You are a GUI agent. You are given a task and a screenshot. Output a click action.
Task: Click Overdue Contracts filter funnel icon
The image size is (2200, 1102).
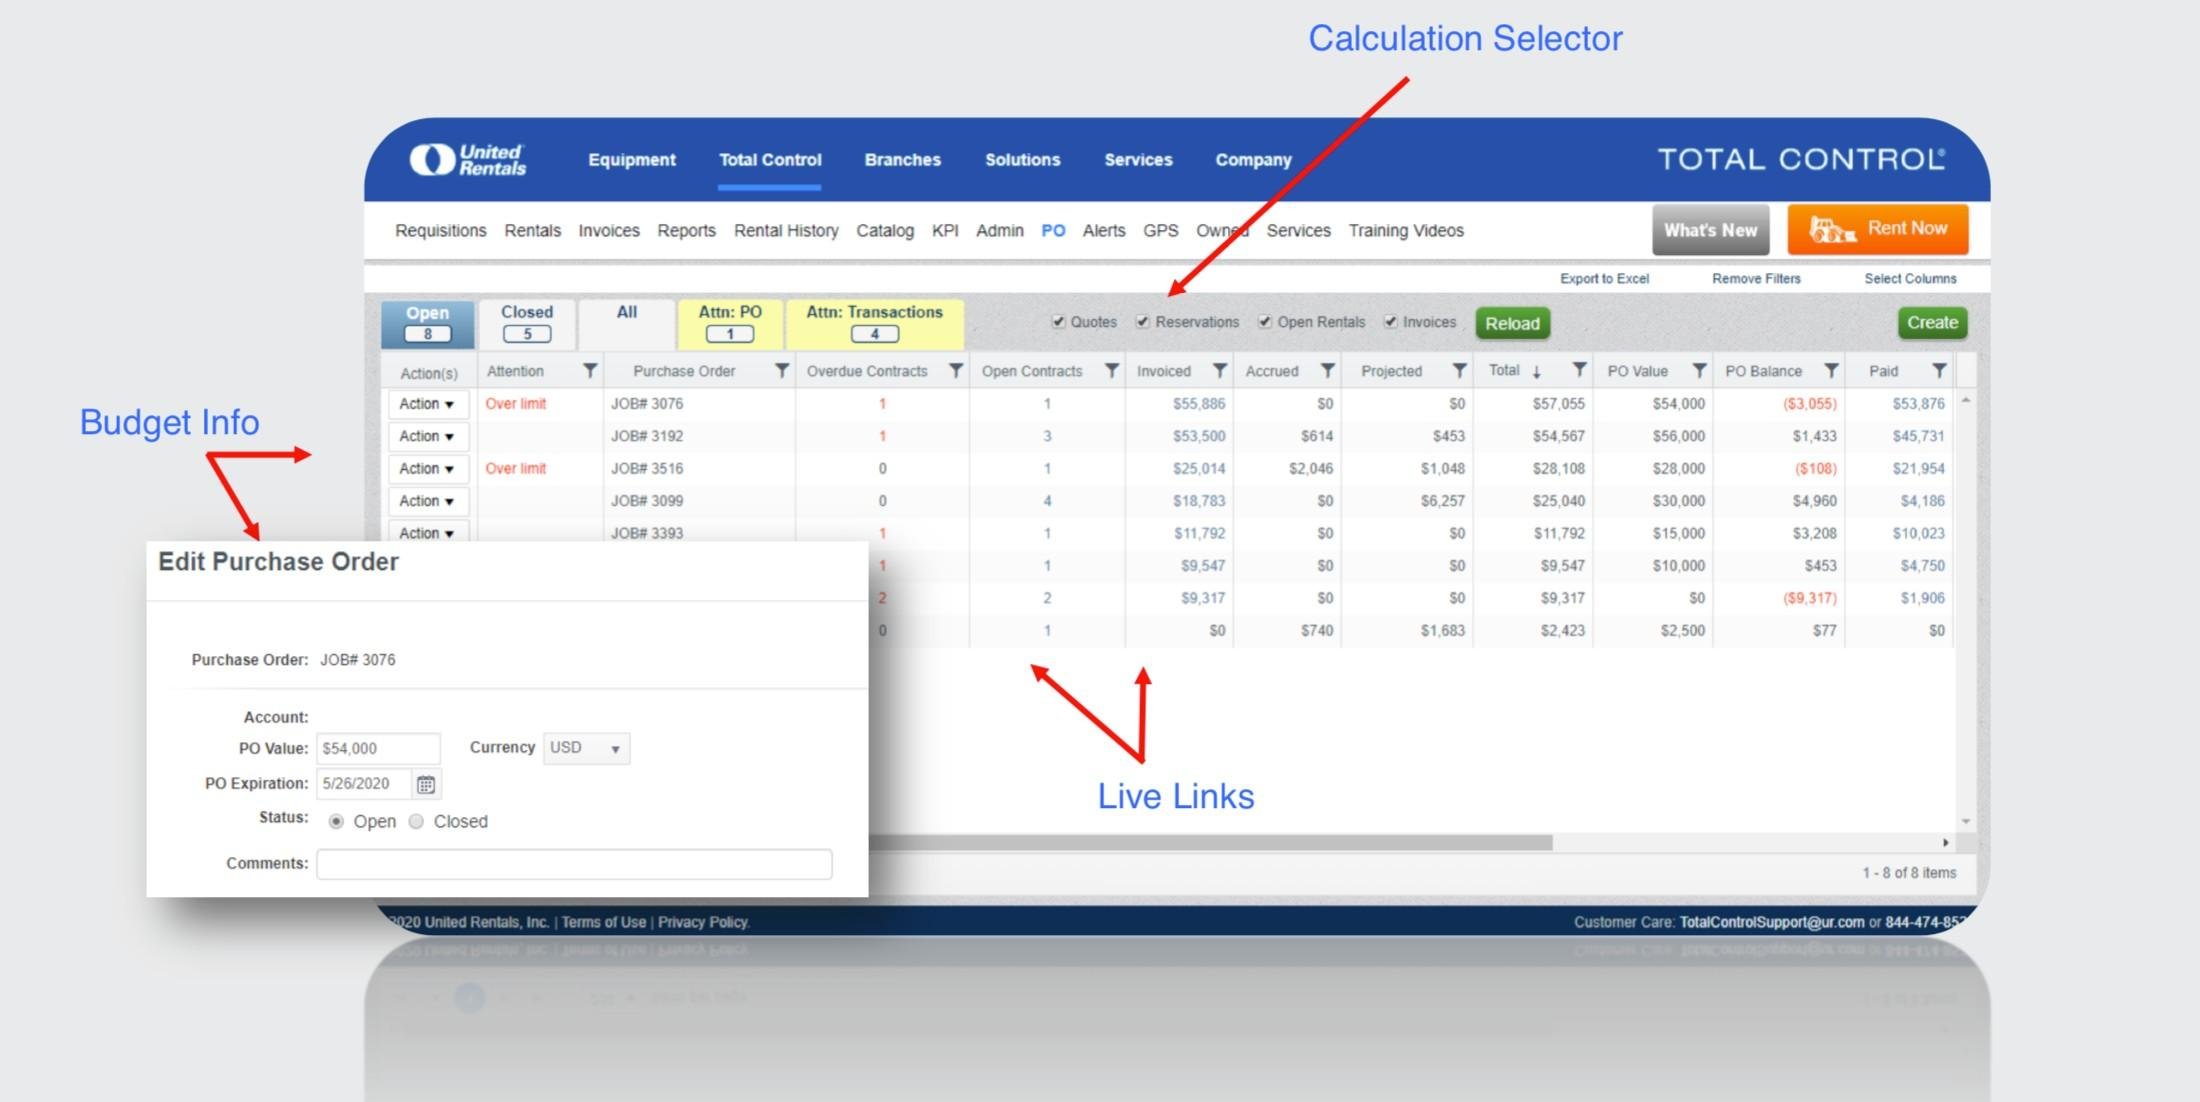(x=955, y=371)
